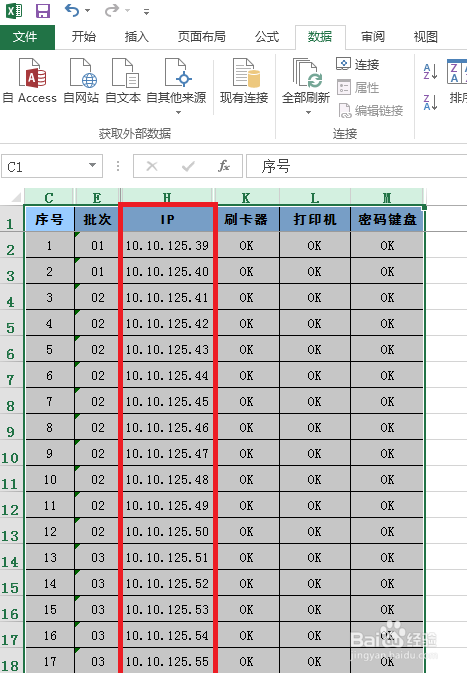Switch to the 公式 (Formulas) tab
This screenshot has height=673, width=467.
coord(267,37)
